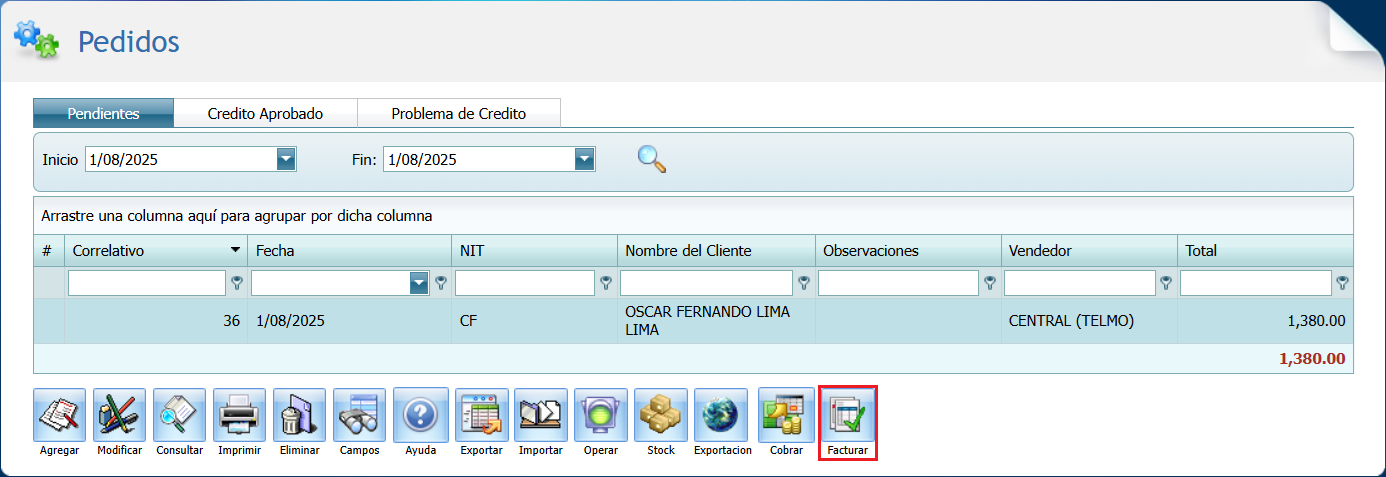Click the Importar icon

coord(540,415)
